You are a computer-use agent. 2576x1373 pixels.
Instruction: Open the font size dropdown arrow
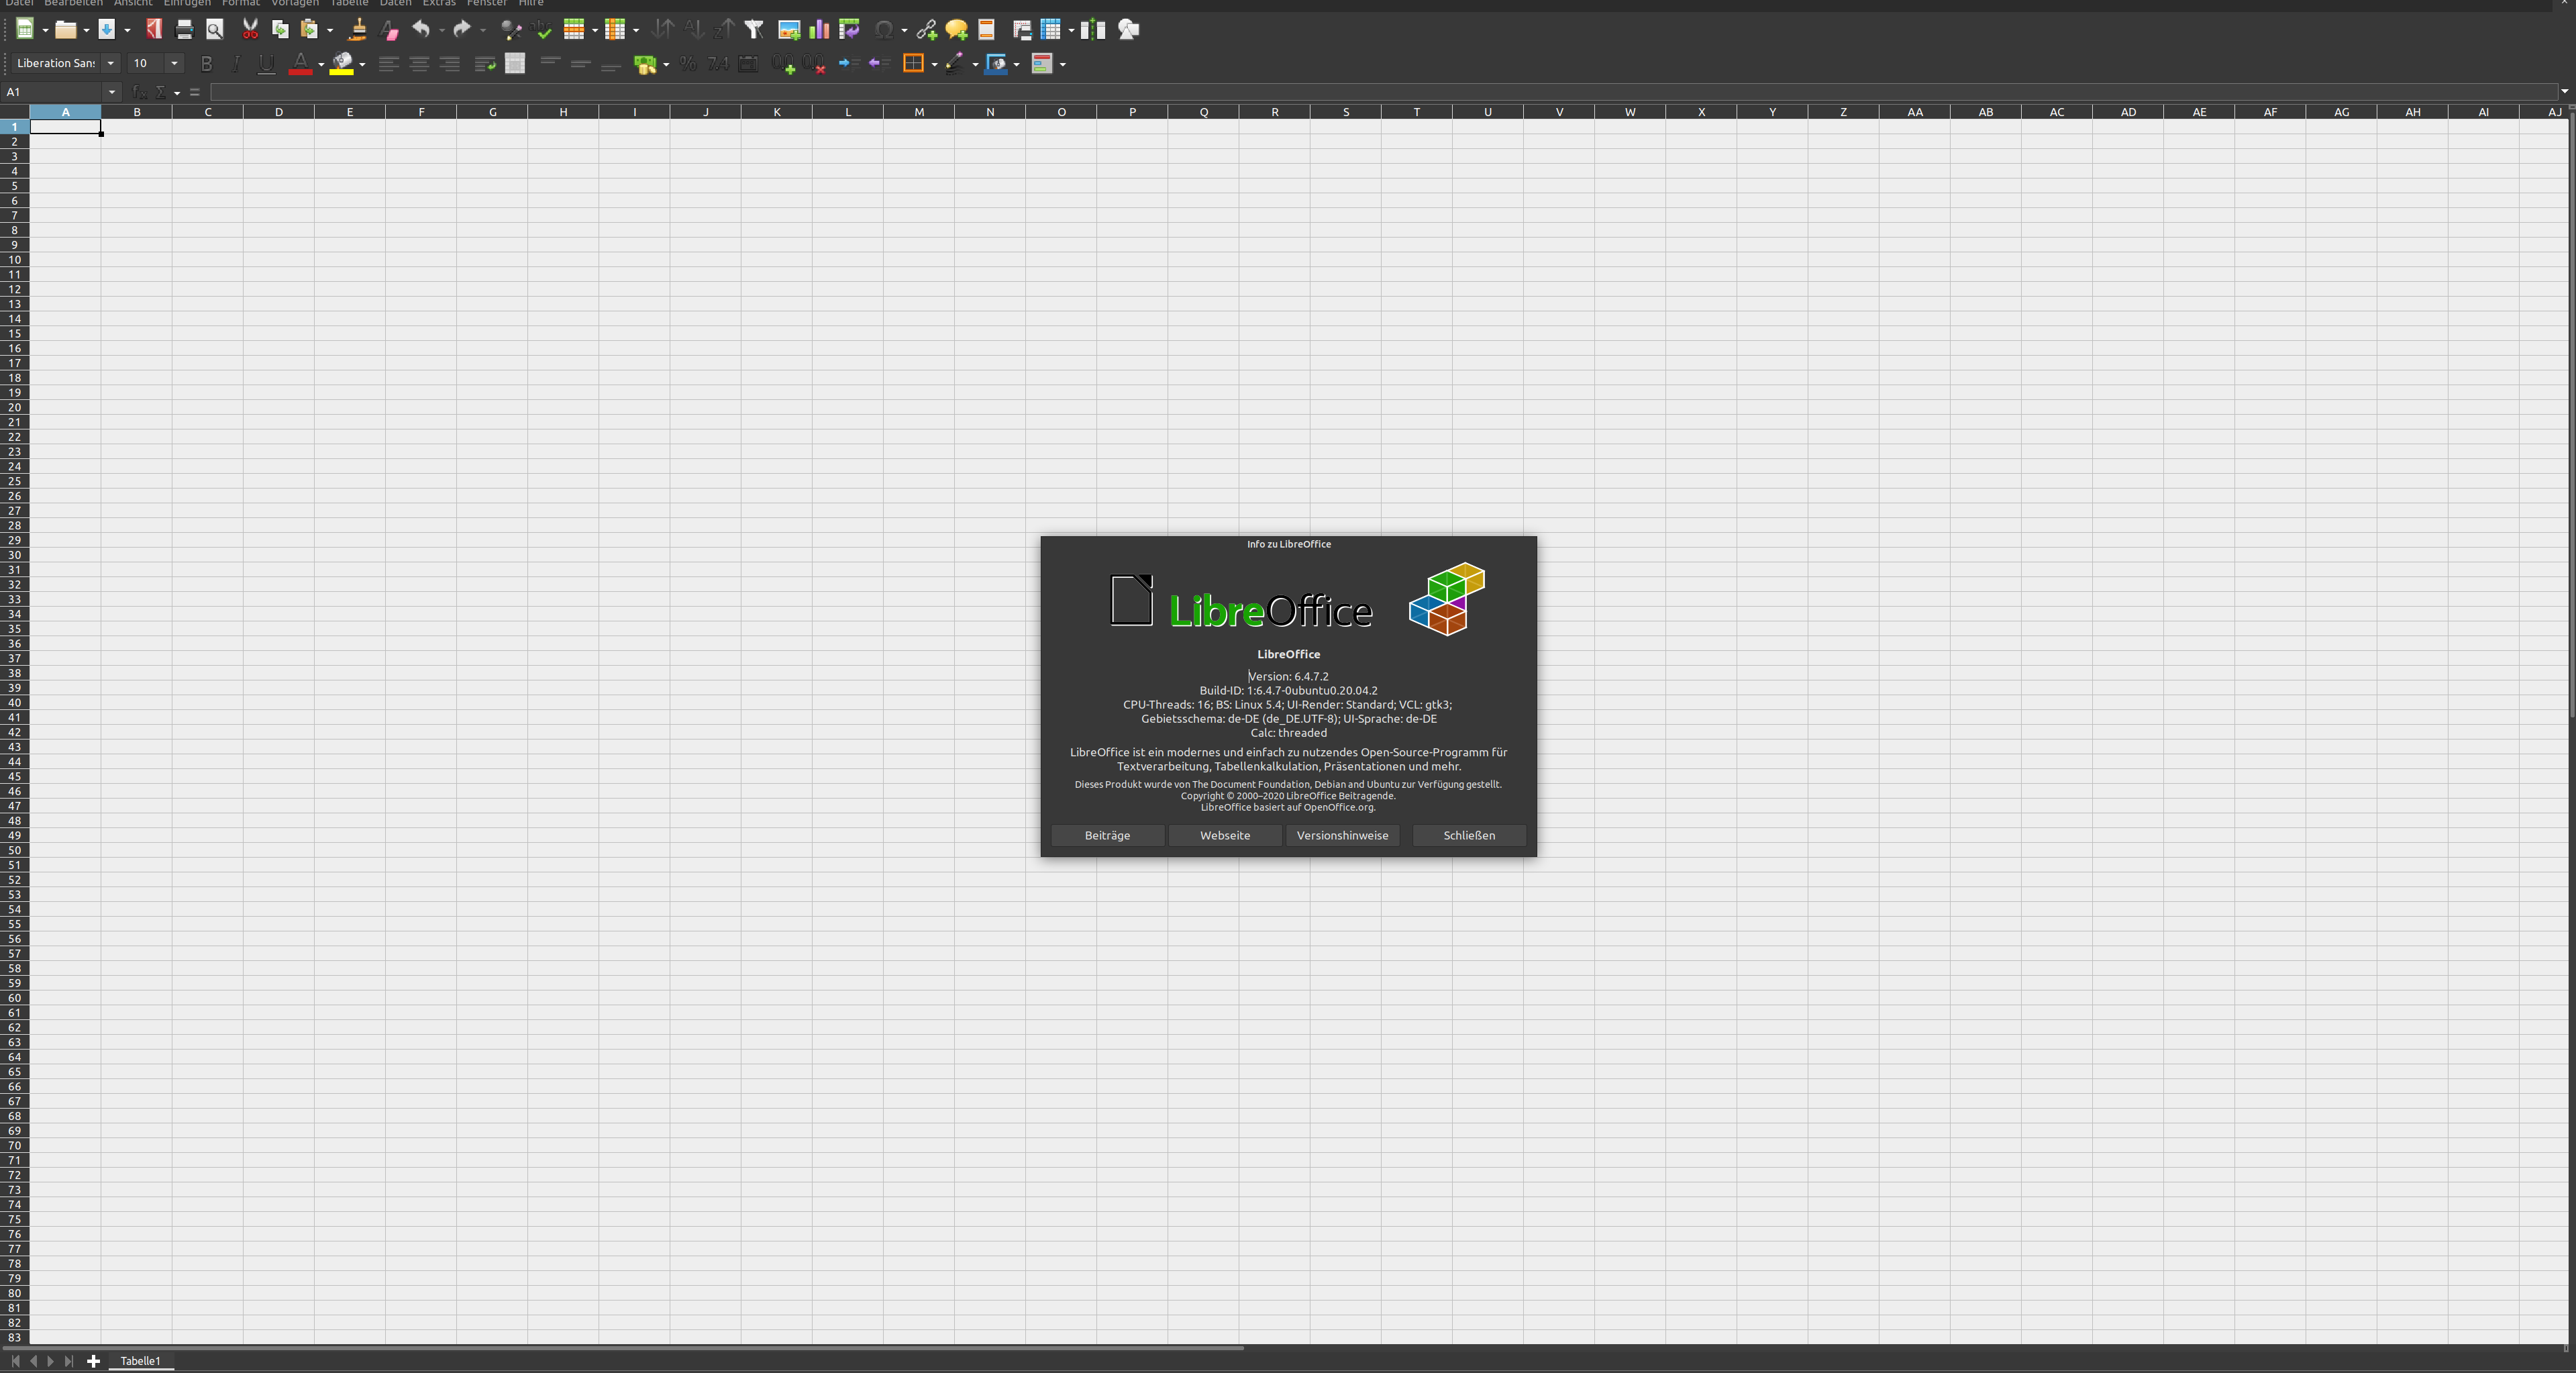pyautogui.click(x=174, y=63)
